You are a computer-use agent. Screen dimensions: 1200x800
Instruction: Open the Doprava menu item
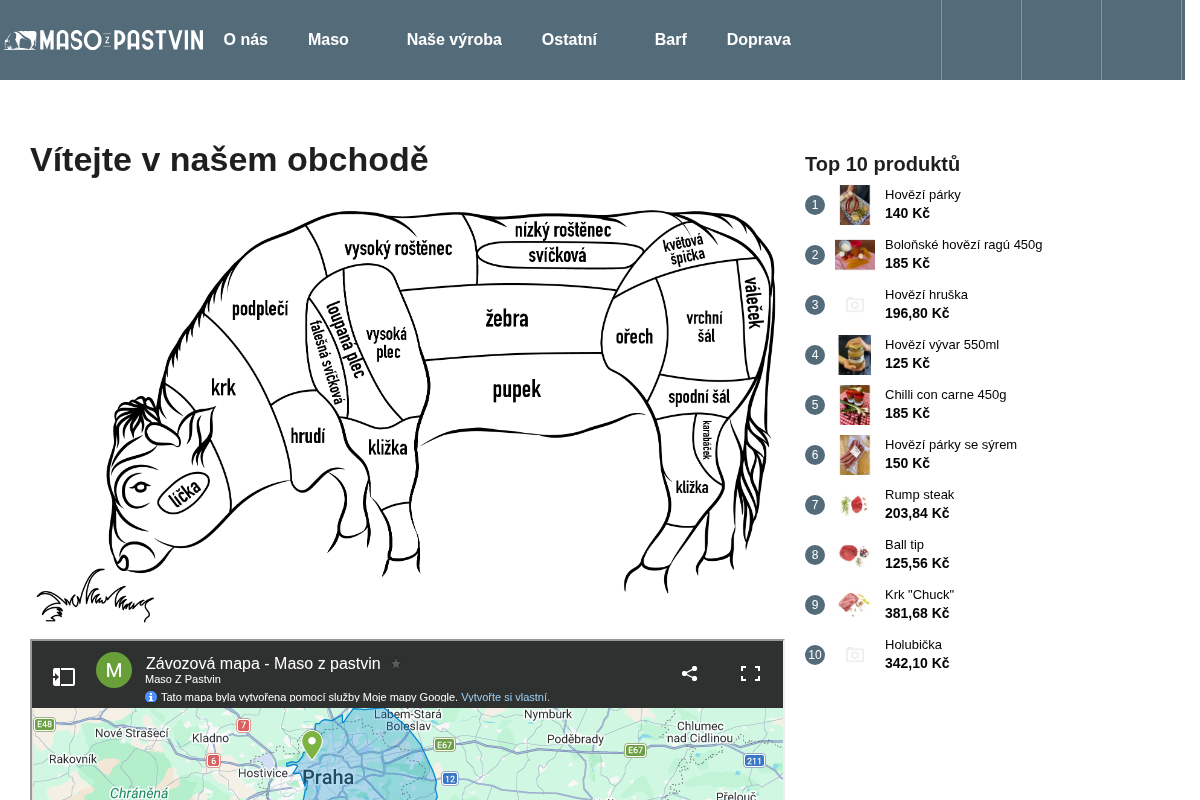tap(759, 40)
